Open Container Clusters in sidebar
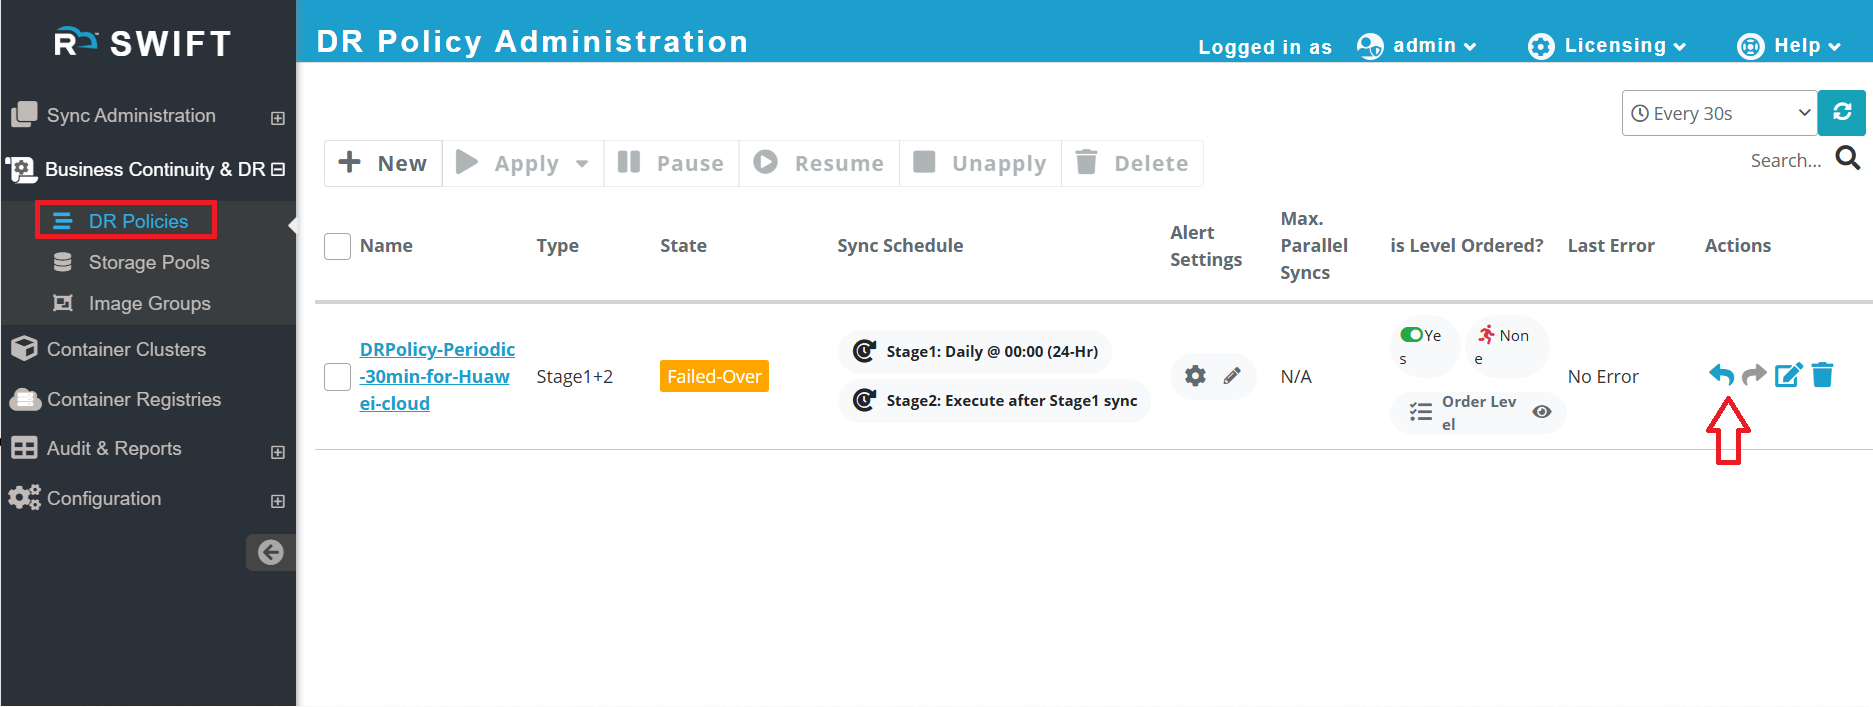This screenshot has width=1873, height=707. tap(126, 349)
